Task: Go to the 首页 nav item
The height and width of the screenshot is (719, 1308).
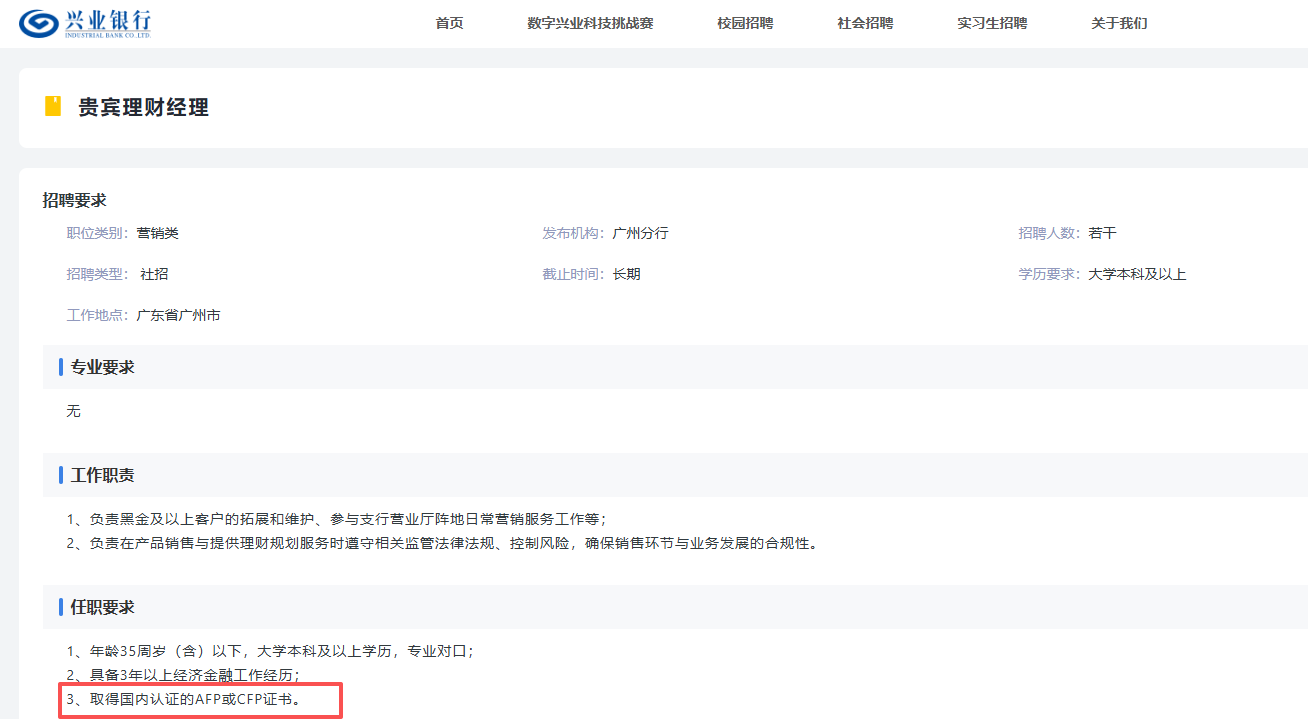Action: coord(449,23)
